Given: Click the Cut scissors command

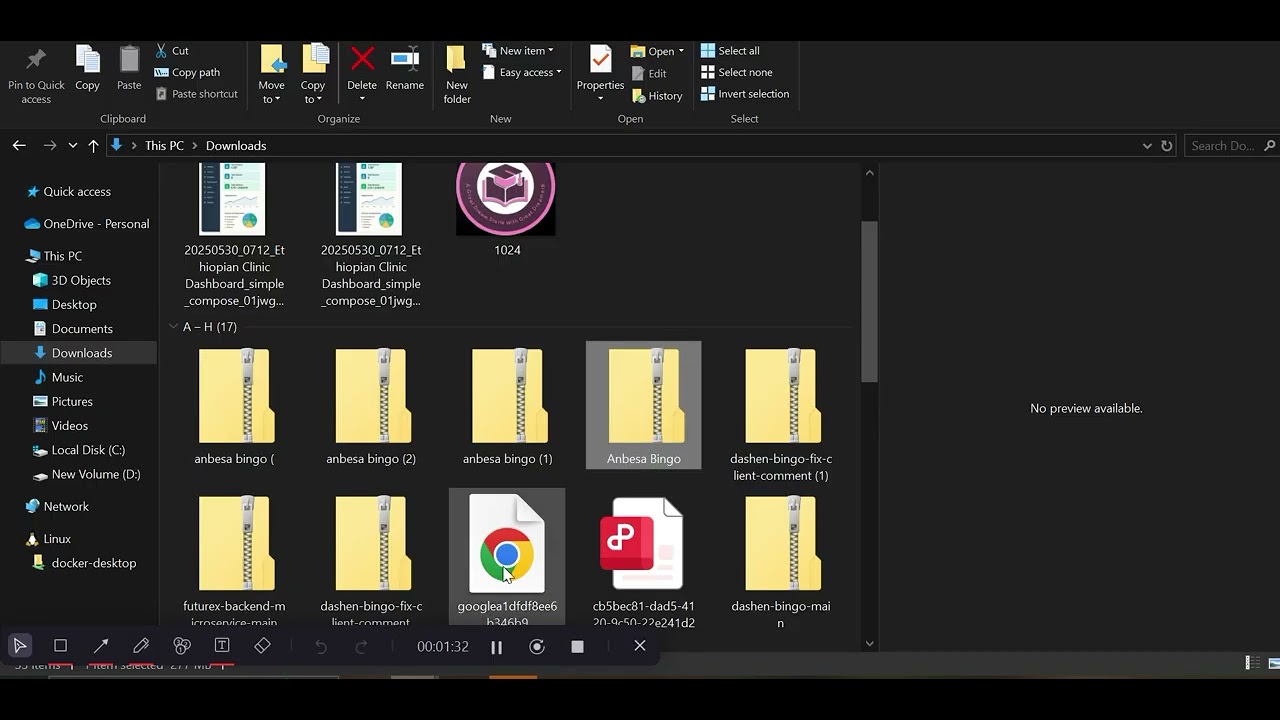Looking at the screenshot, I should [x=171, y=51].
